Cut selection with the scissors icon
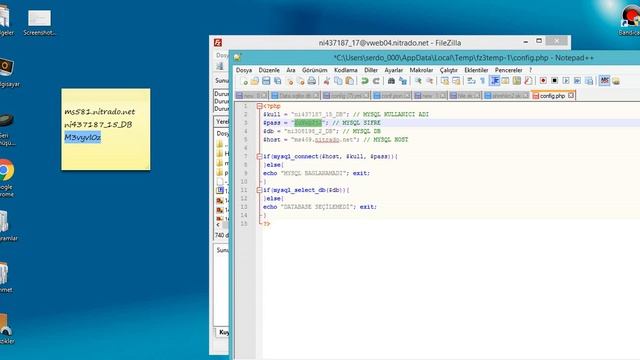640x360 pixels. (x=327, y=81)
